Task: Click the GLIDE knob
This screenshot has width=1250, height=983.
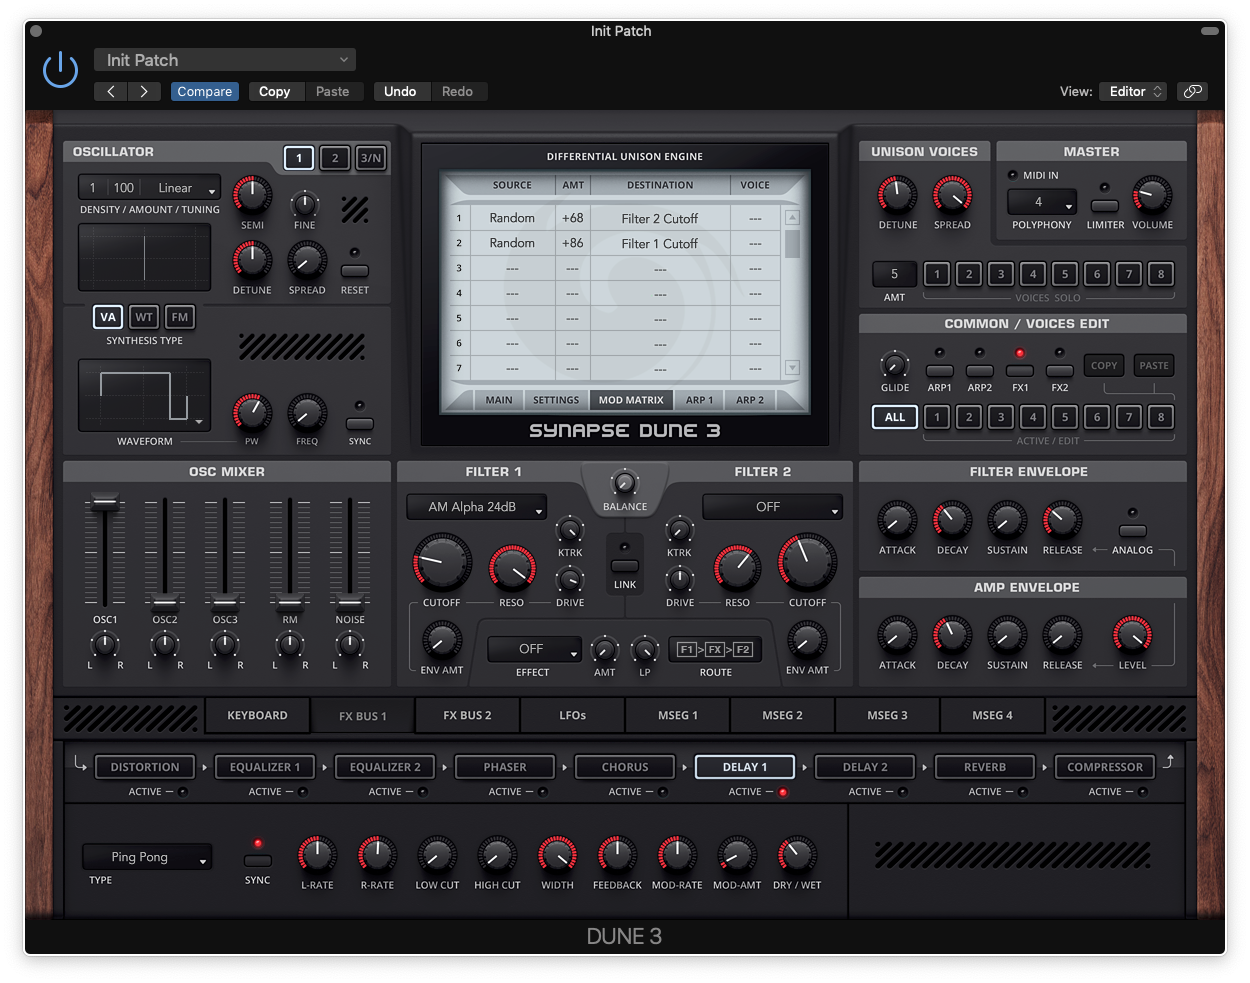Action: coord(894,365)
